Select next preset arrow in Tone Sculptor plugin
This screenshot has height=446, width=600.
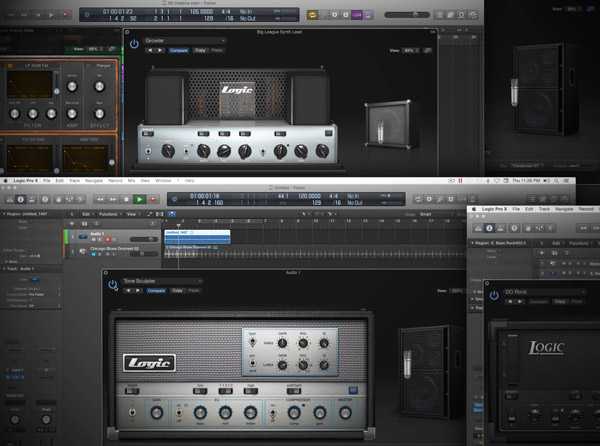[x=137, y=291]
